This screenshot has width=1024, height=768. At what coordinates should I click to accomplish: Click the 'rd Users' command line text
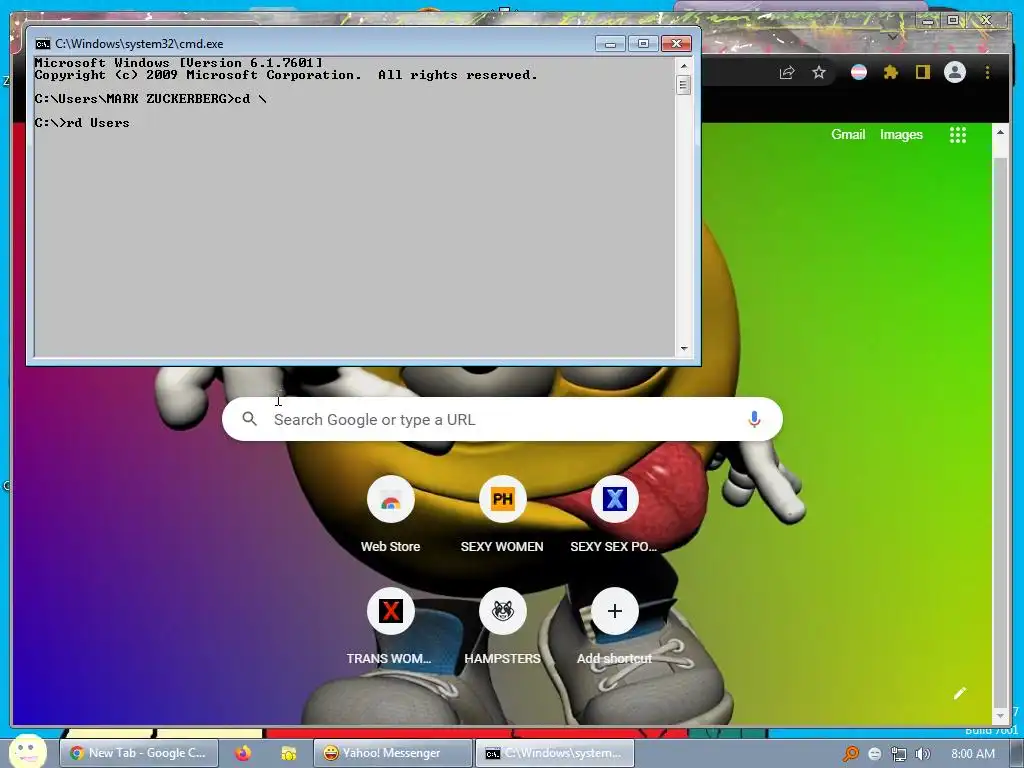coord(98,123)
